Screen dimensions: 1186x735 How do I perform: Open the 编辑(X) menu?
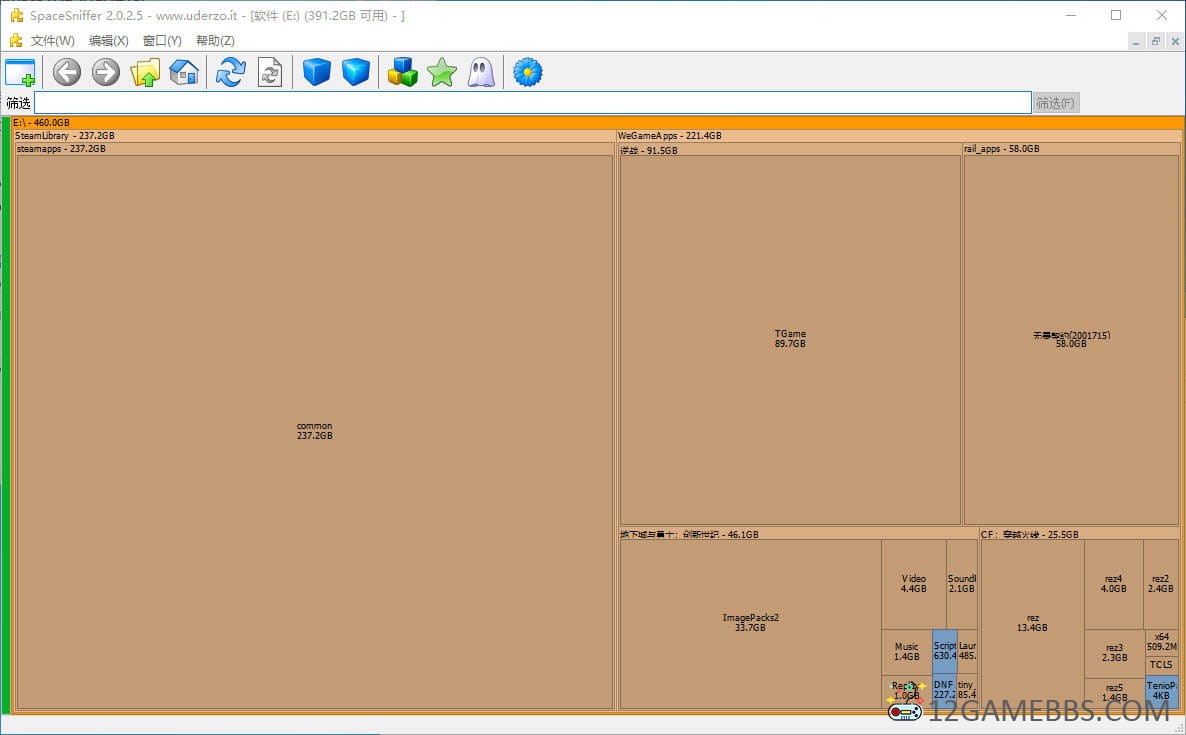pyautogui.click(x=108, y=41)
